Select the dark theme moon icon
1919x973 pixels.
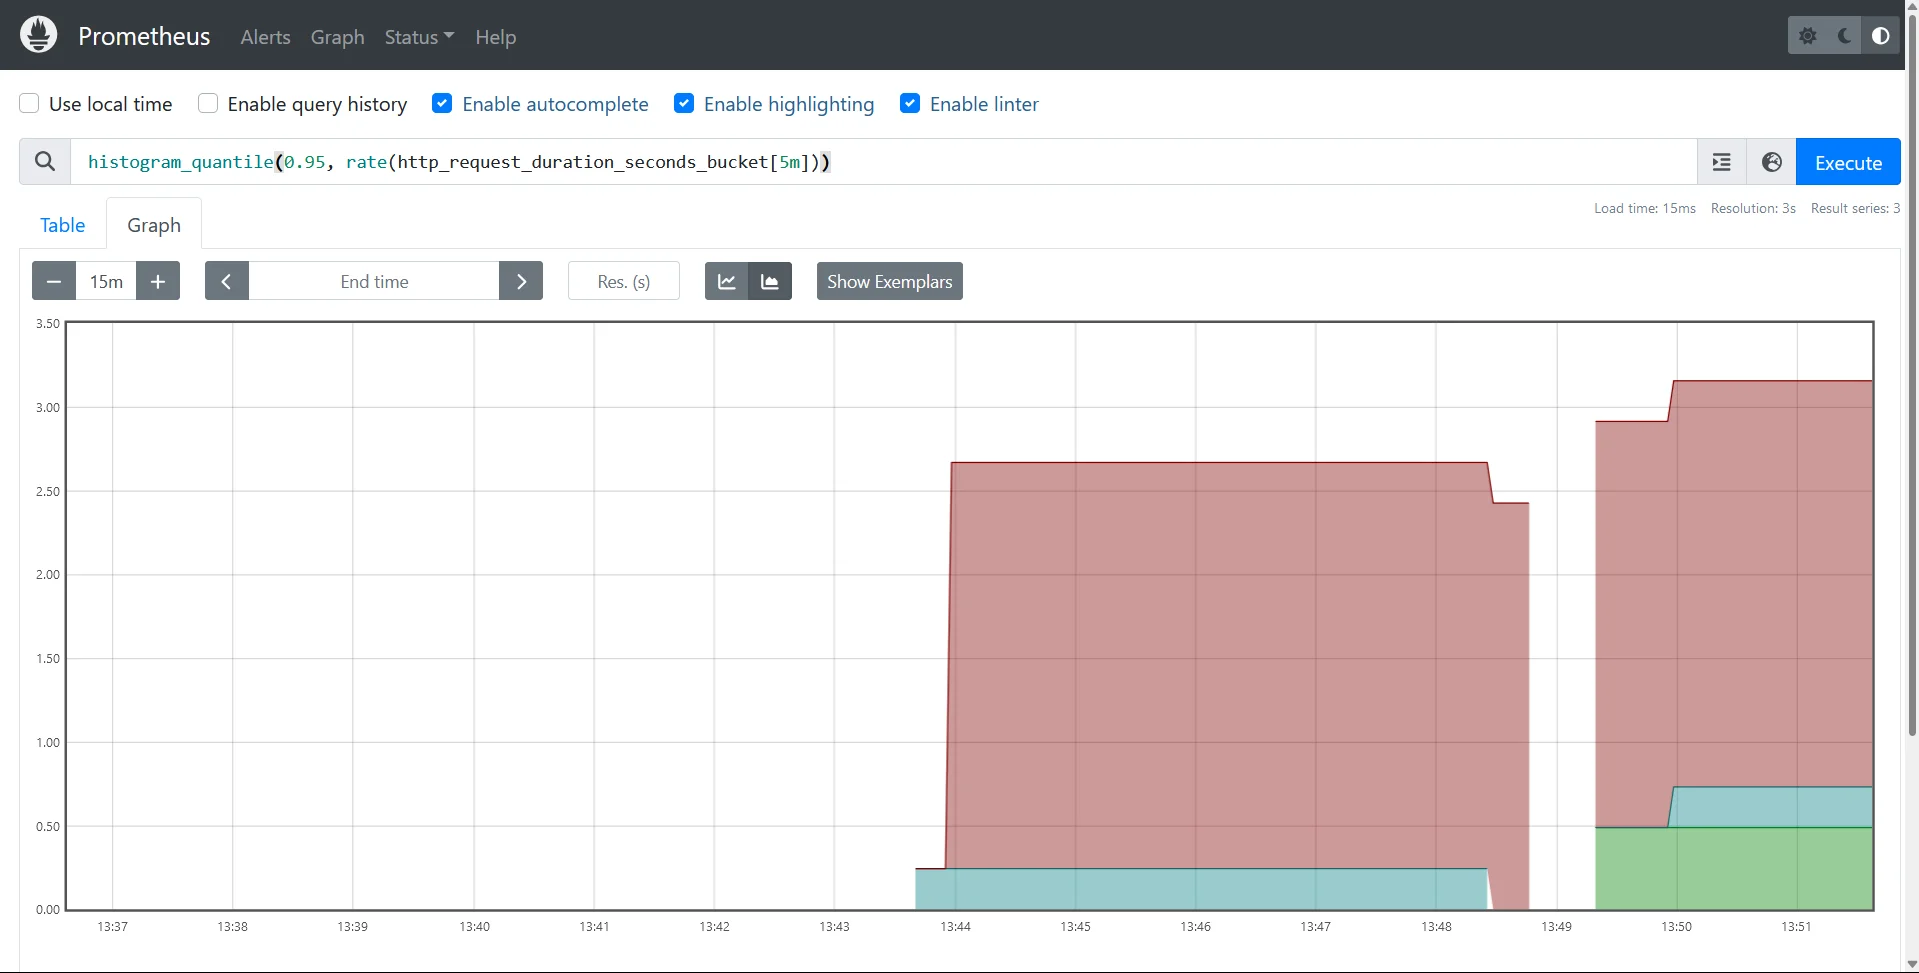(1845, 35)
